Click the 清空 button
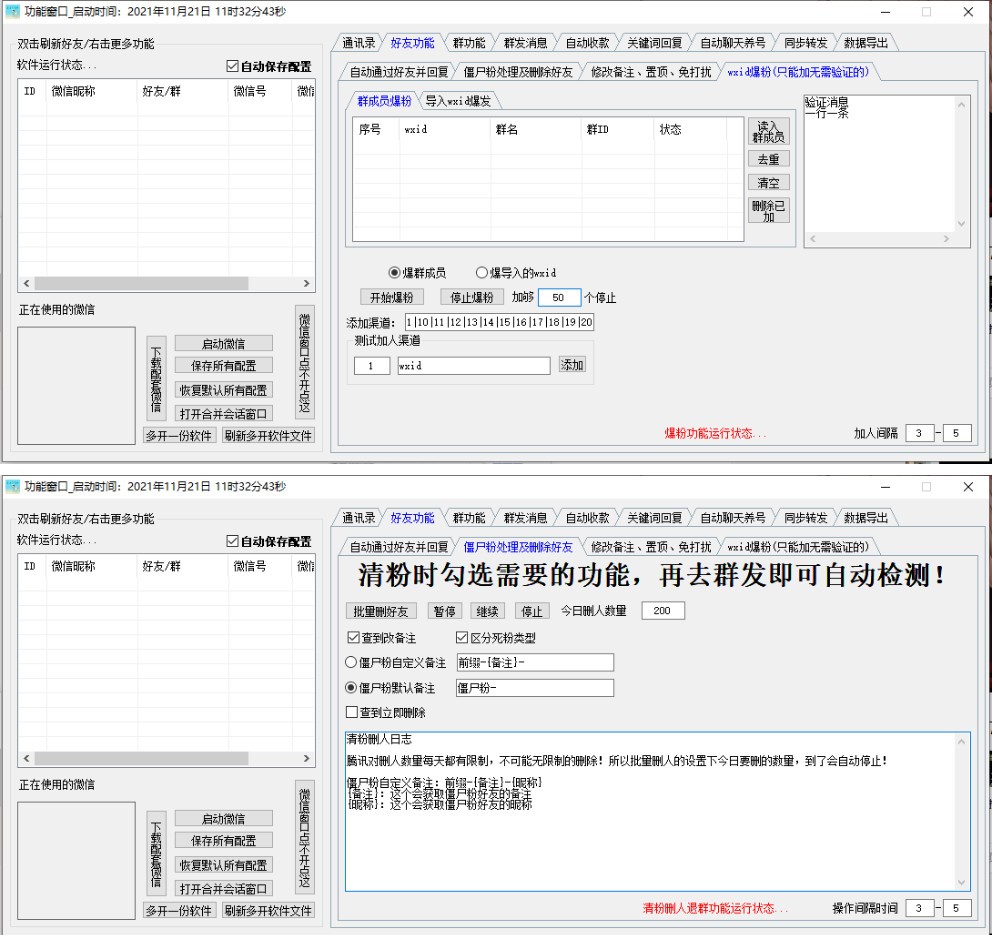 point(768,183)
